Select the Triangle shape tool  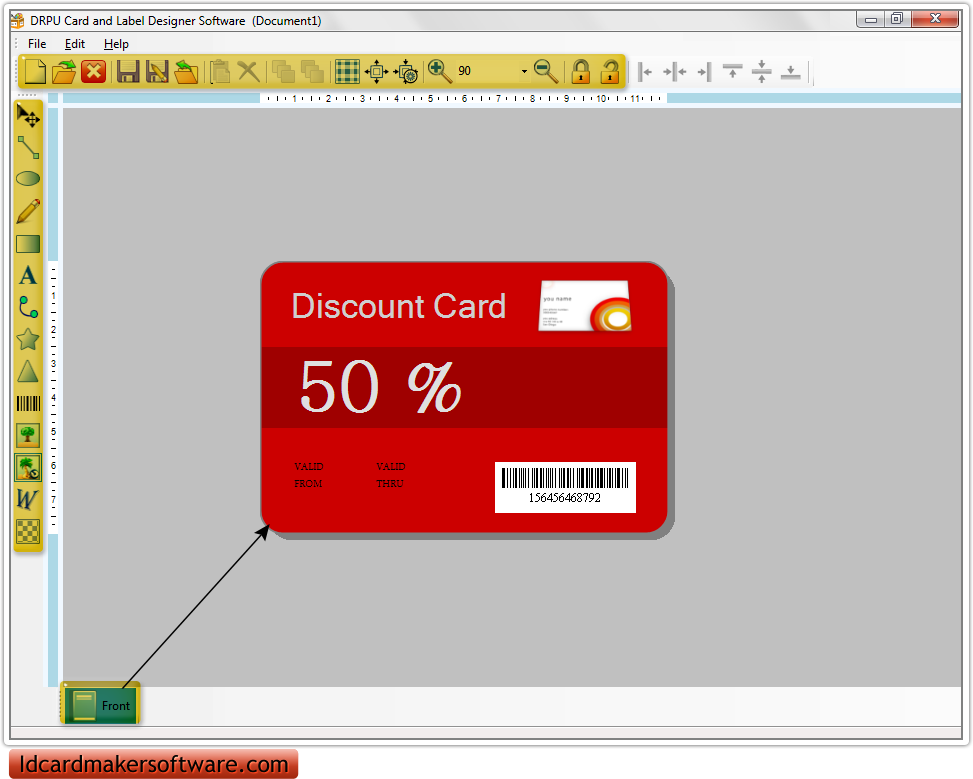click(x=28, y=371)
